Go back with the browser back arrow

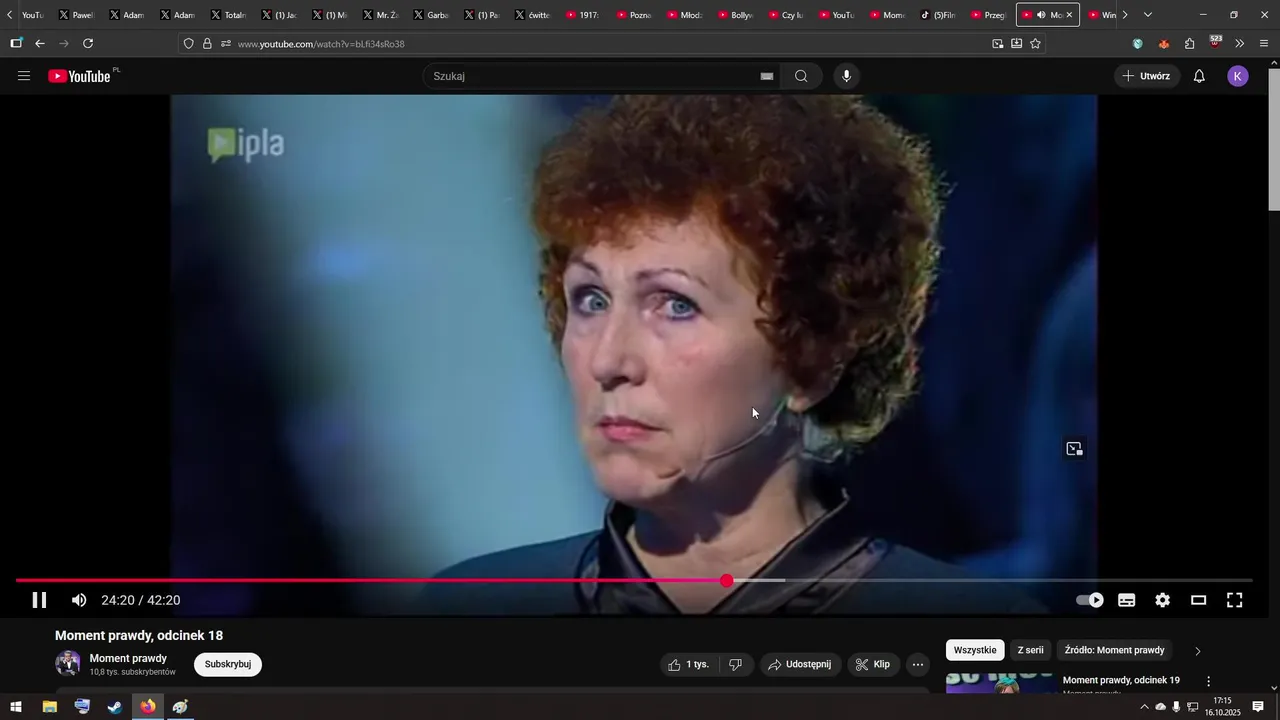(x=40, y=43)
